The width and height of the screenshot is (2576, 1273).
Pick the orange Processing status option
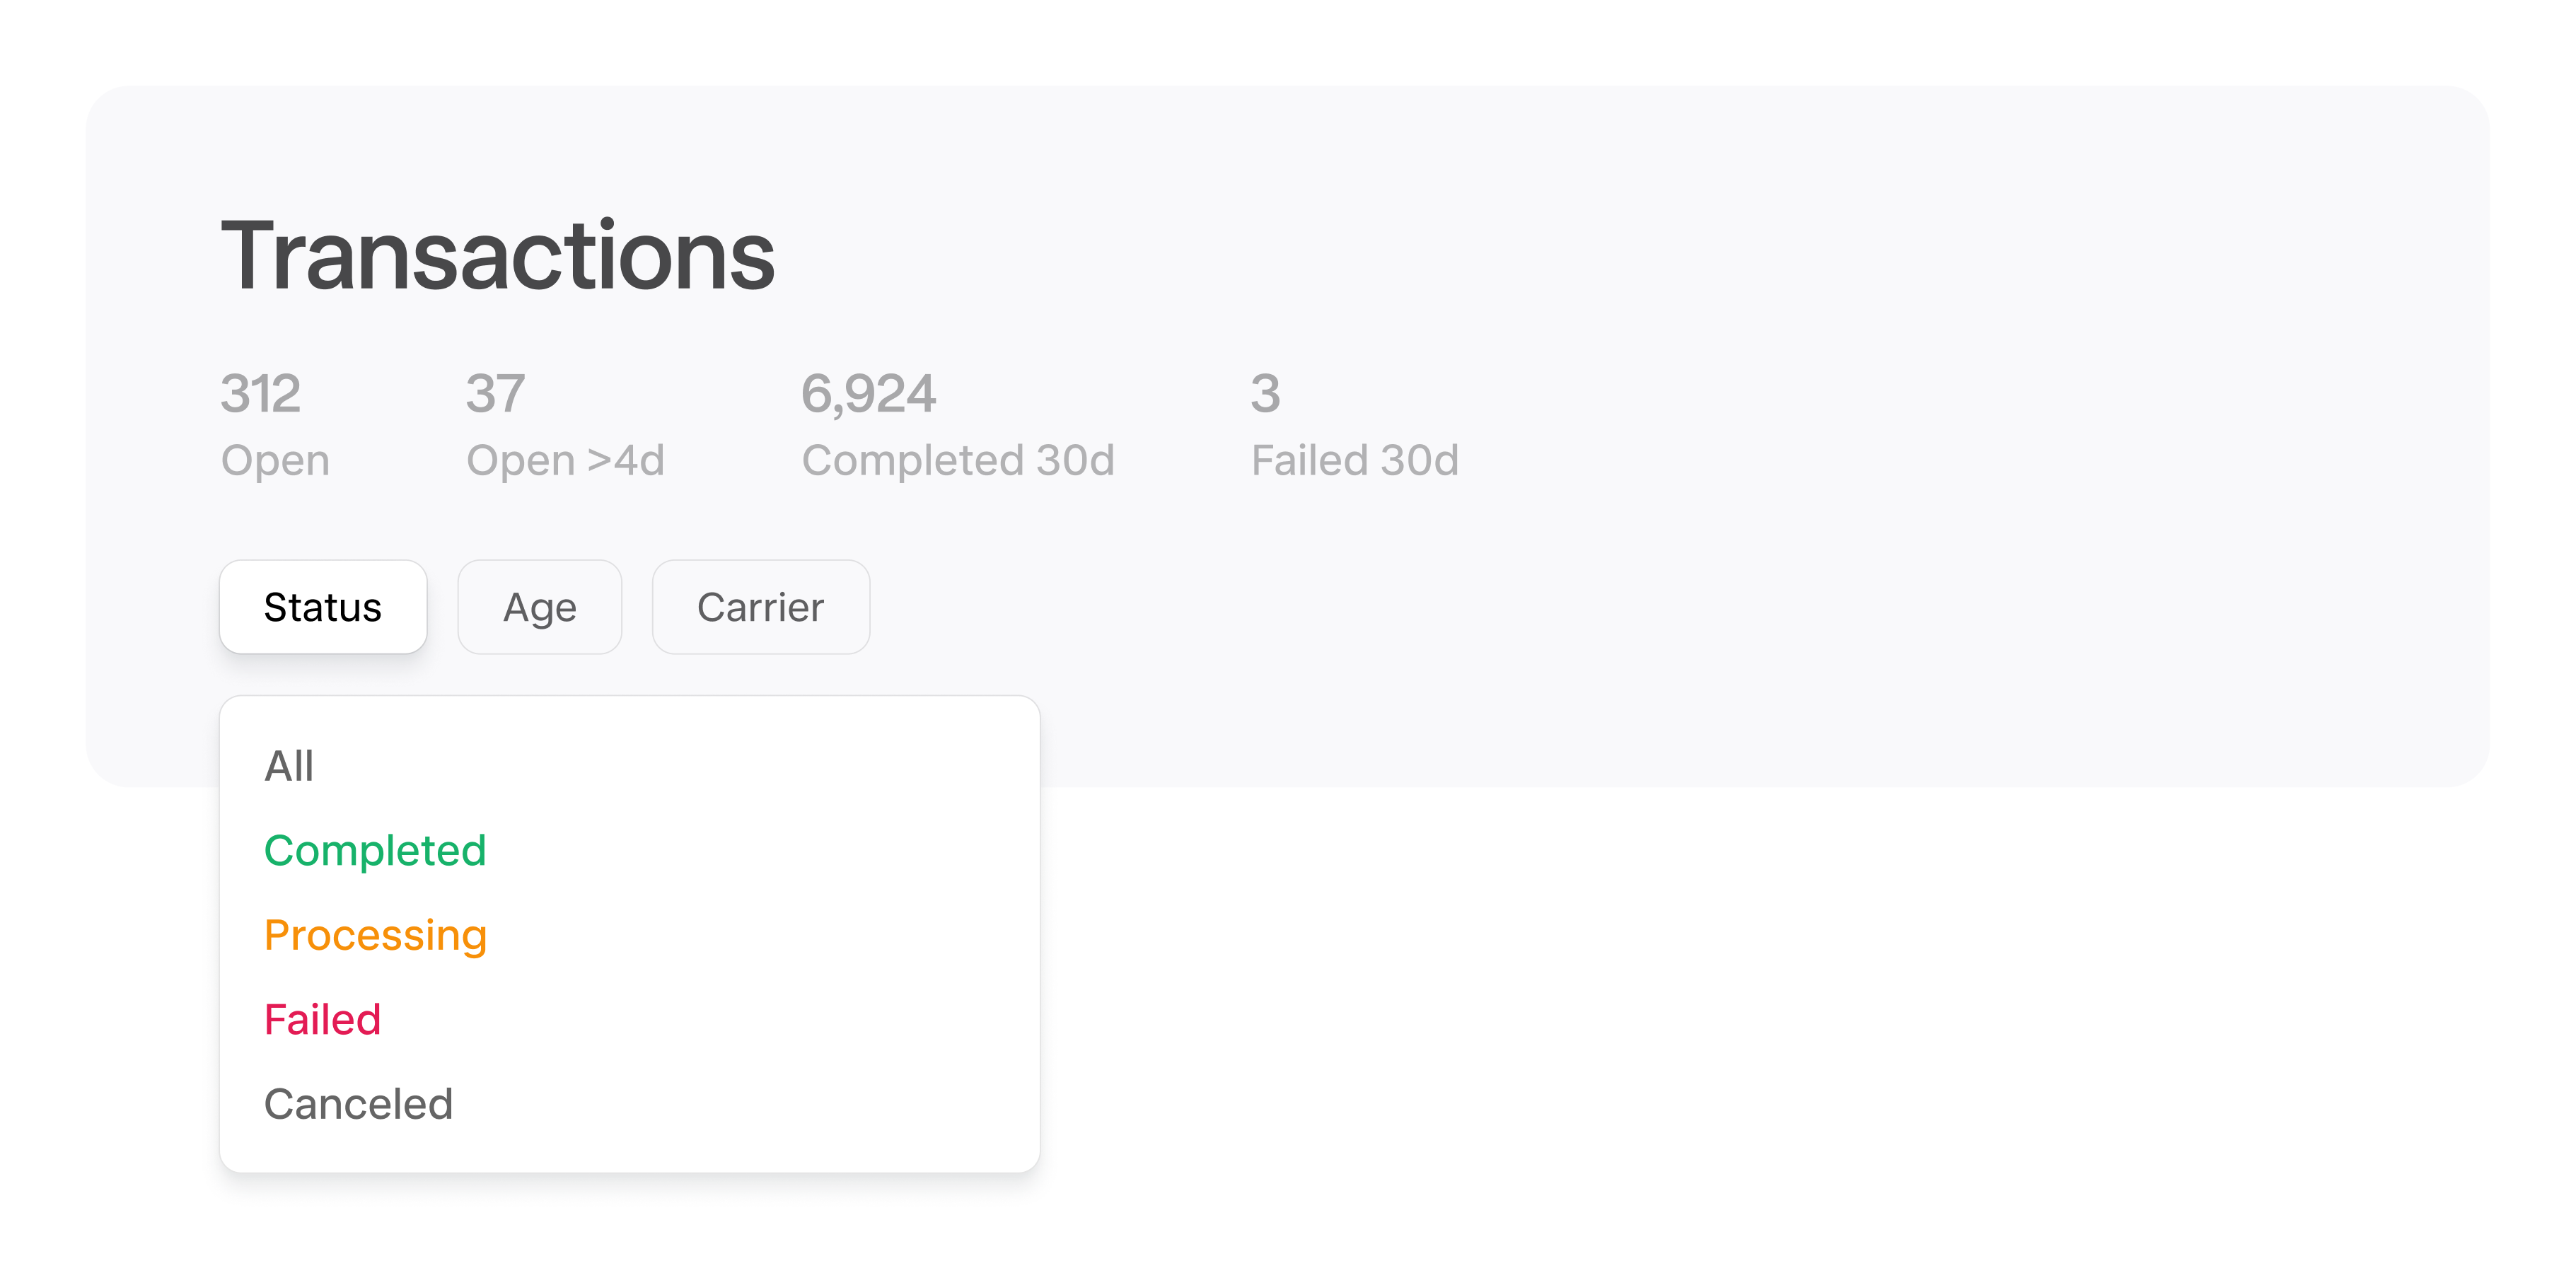pos(630,935)
